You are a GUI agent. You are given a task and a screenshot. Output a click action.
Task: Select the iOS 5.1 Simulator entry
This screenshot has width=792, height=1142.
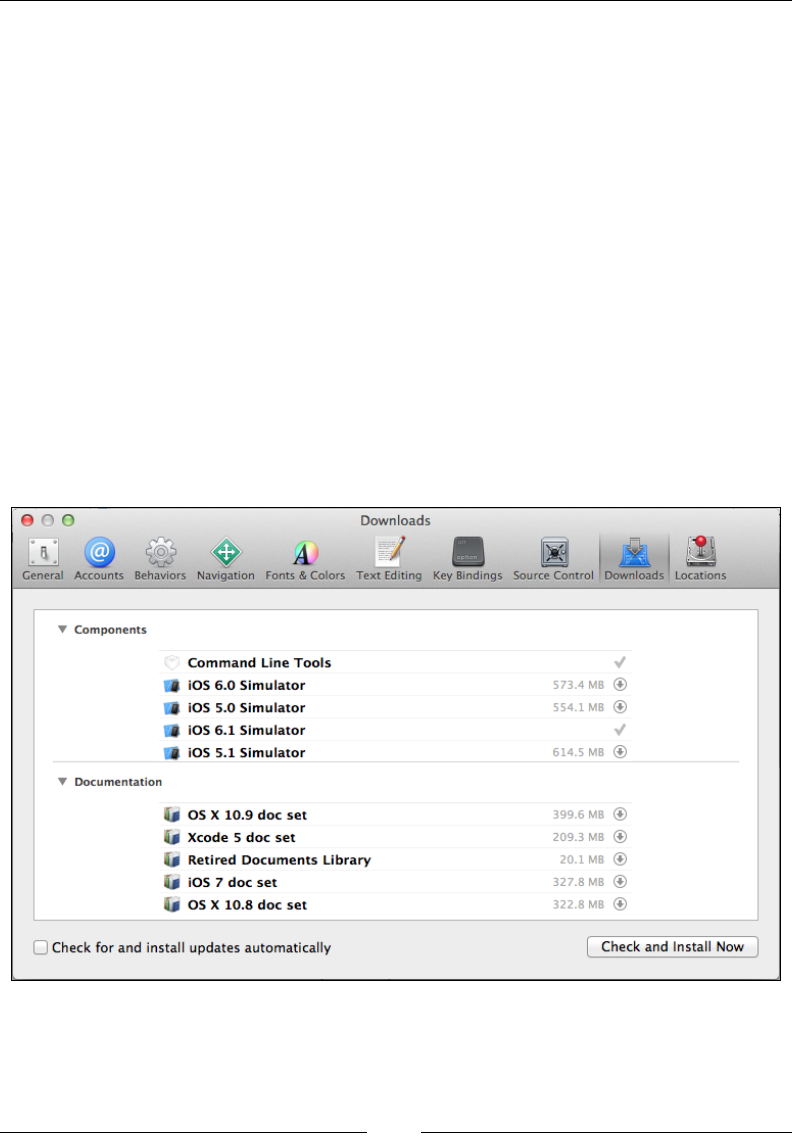tap(395, 752)
